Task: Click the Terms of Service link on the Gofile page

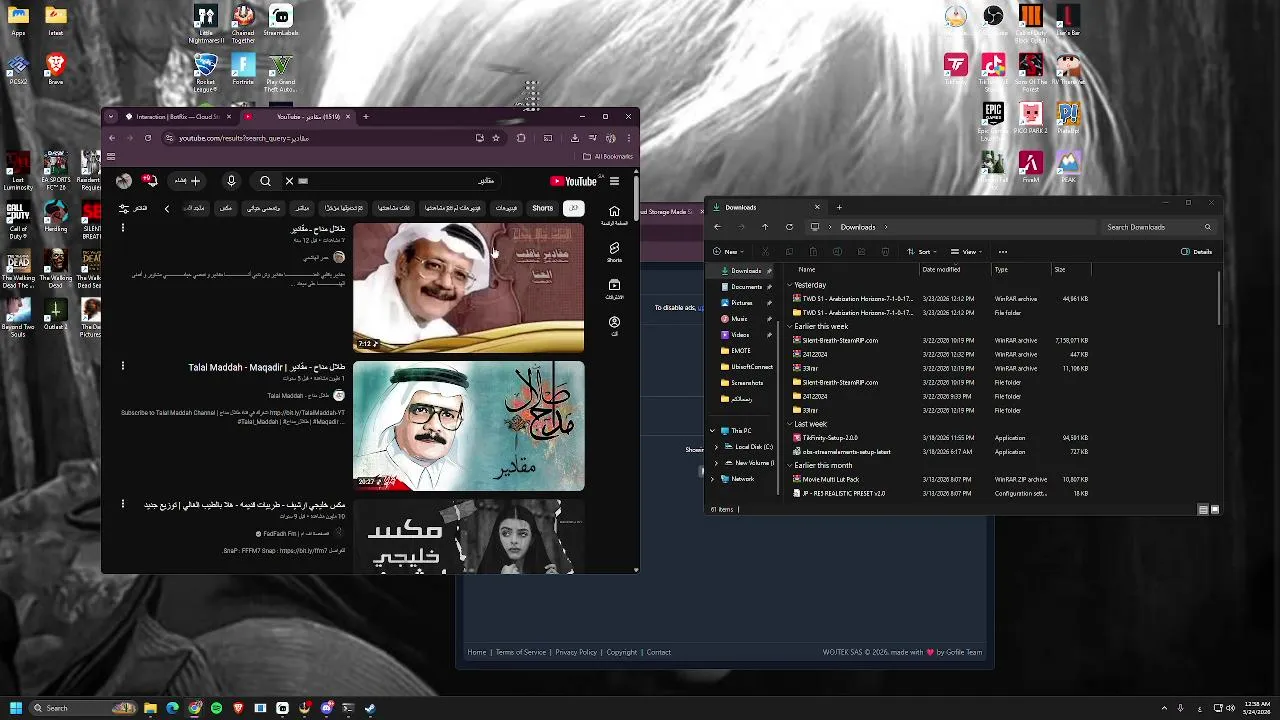Action: pos(521,653)
